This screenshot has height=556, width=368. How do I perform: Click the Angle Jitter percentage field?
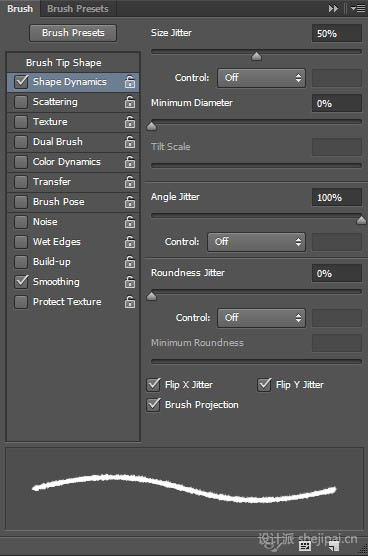337,198
